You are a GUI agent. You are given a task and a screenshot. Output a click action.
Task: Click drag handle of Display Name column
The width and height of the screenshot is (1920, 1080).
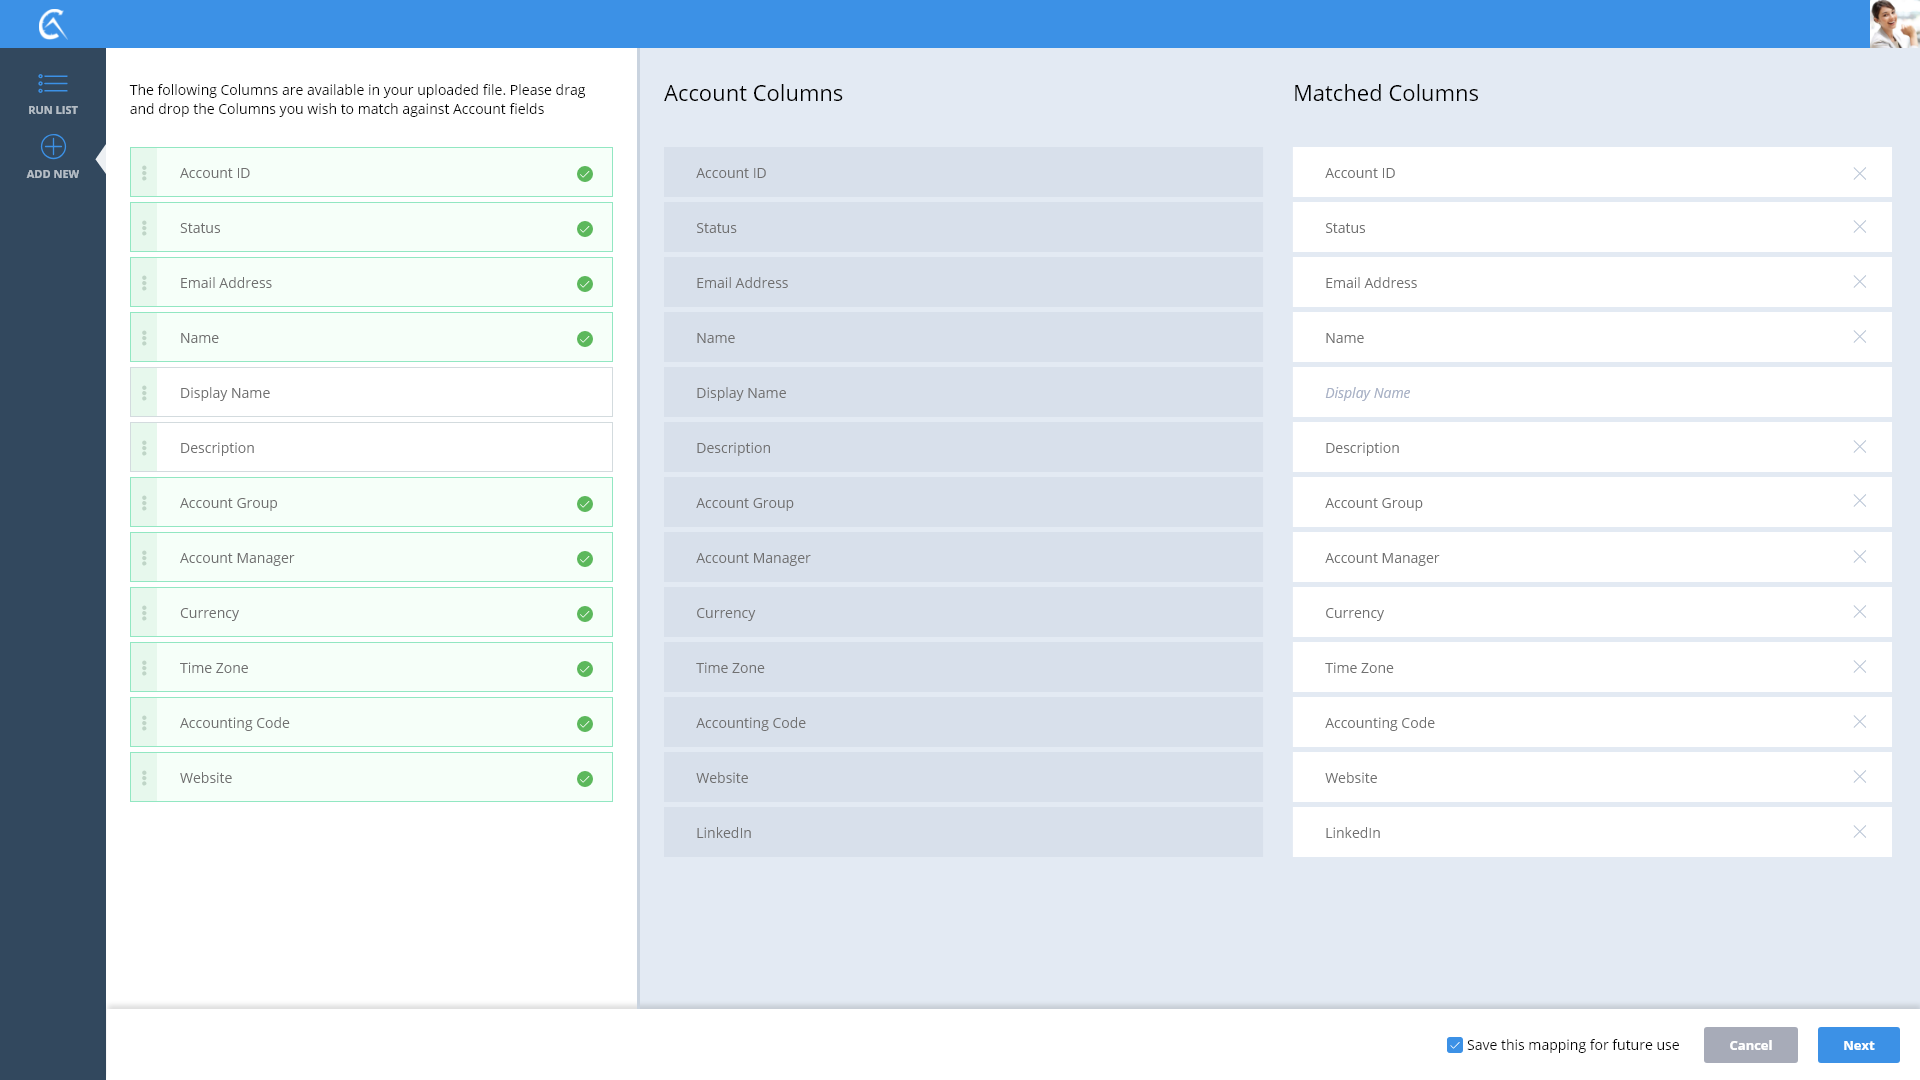tap(144, 393)
